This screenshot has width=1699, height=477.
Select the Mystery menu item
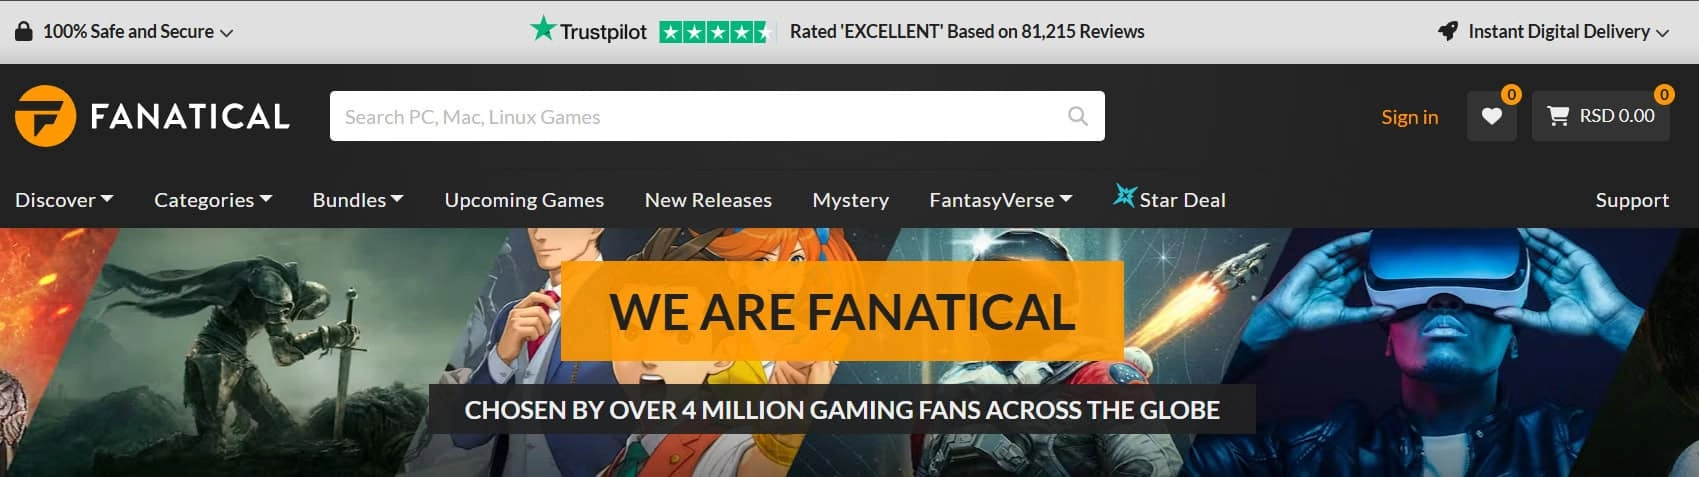pos(851,200)
